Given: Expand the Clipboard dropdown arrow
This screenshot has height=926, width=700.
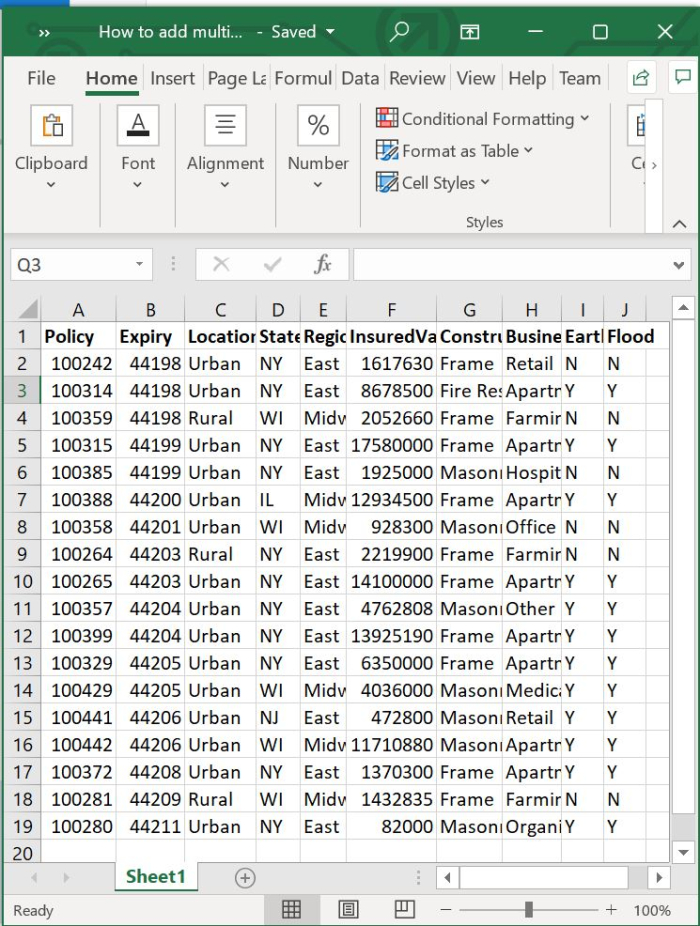Looking at the screenshot, I should pos(51,185).
